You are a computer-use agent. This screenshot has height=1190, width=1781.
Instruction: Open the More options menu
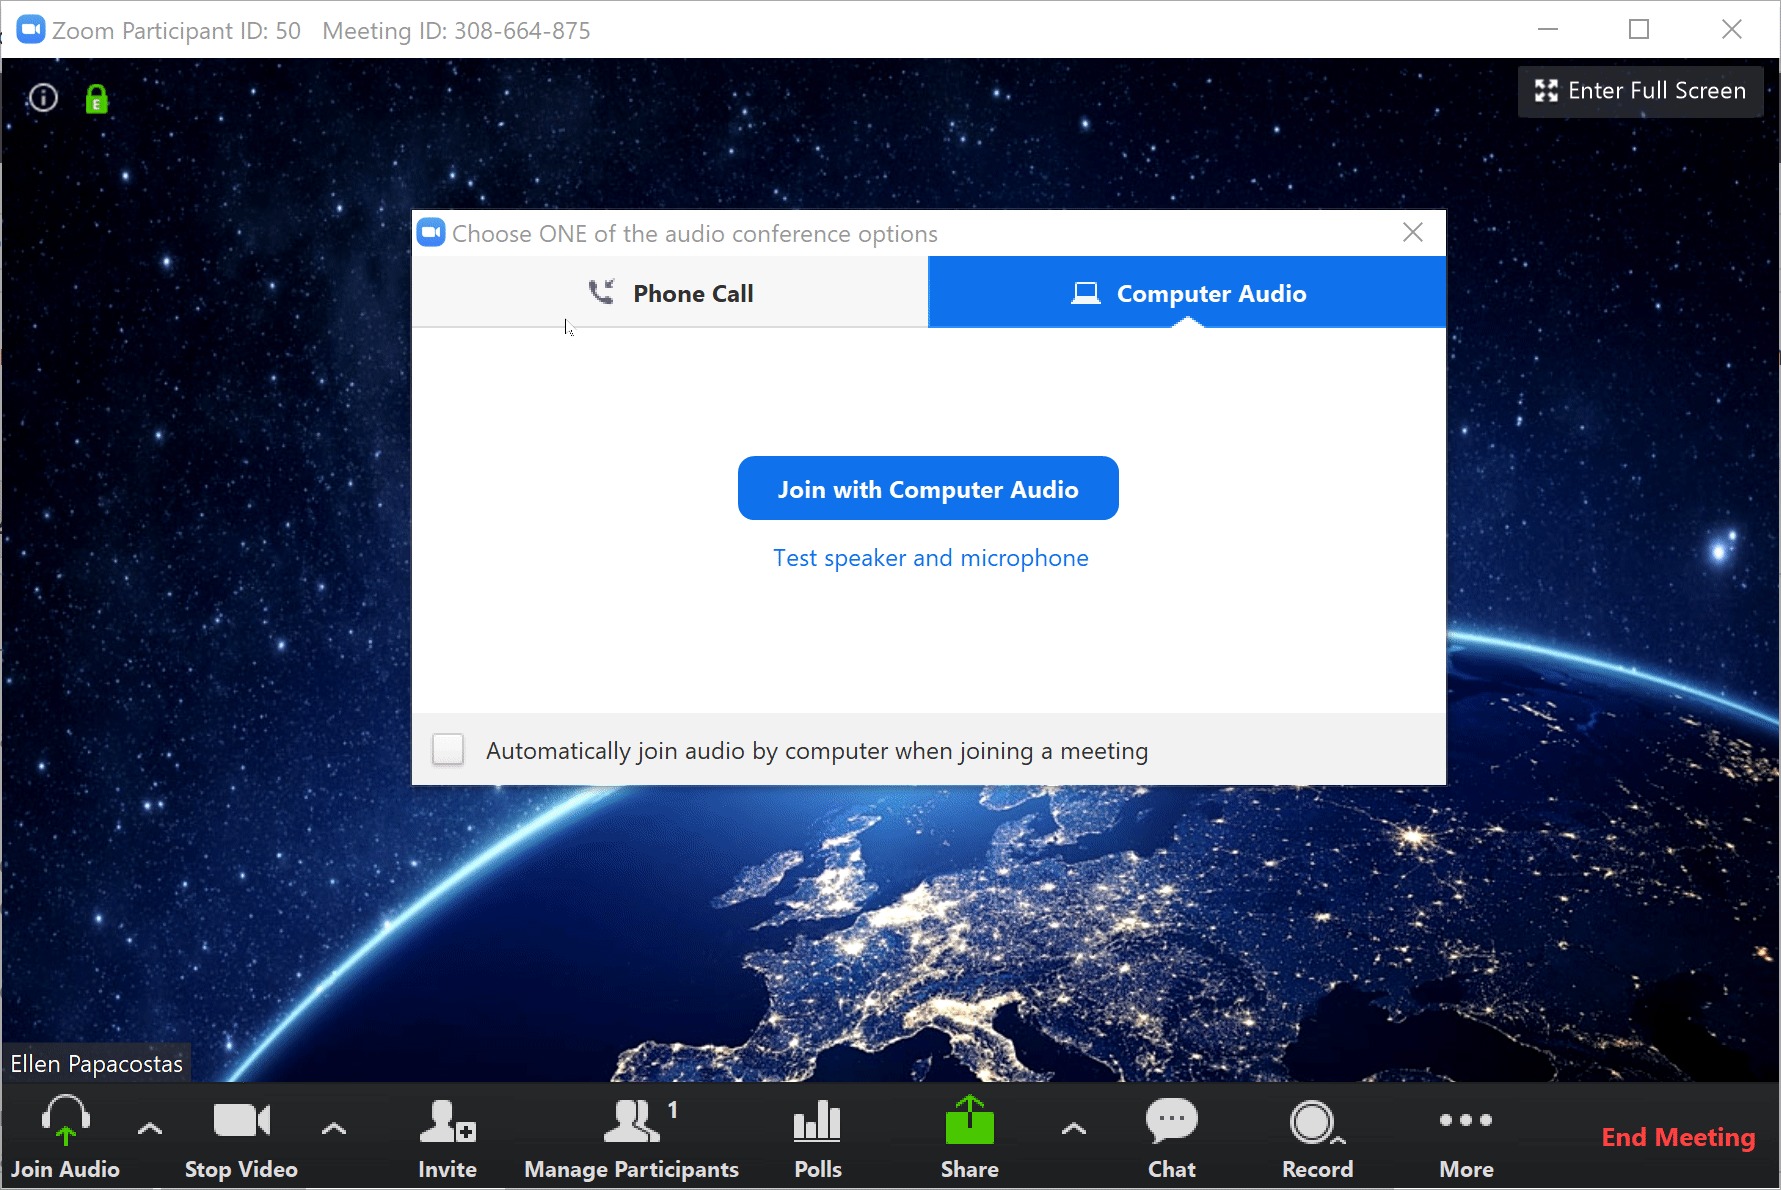tap(1466, 1138)
